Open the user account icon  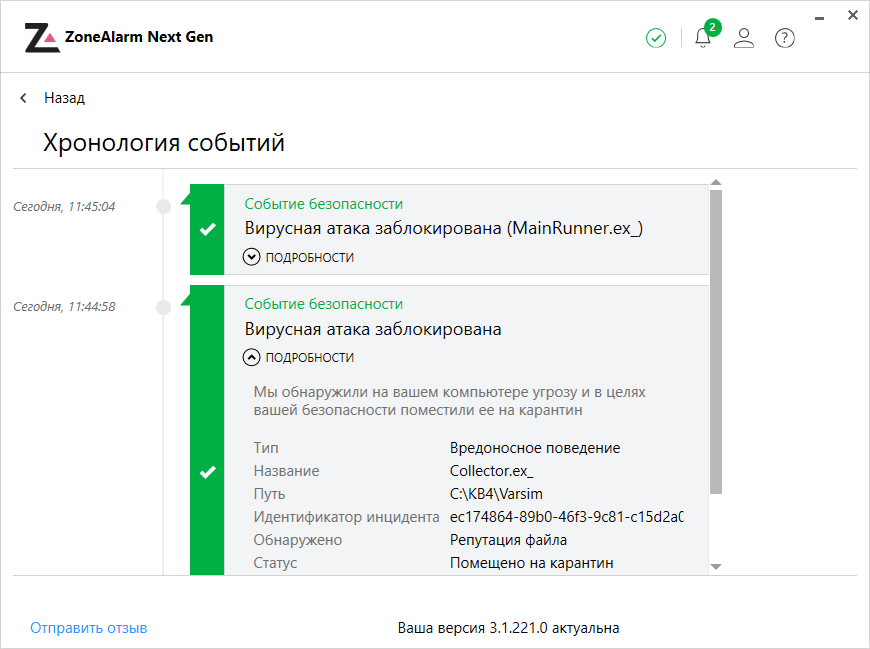743,38
